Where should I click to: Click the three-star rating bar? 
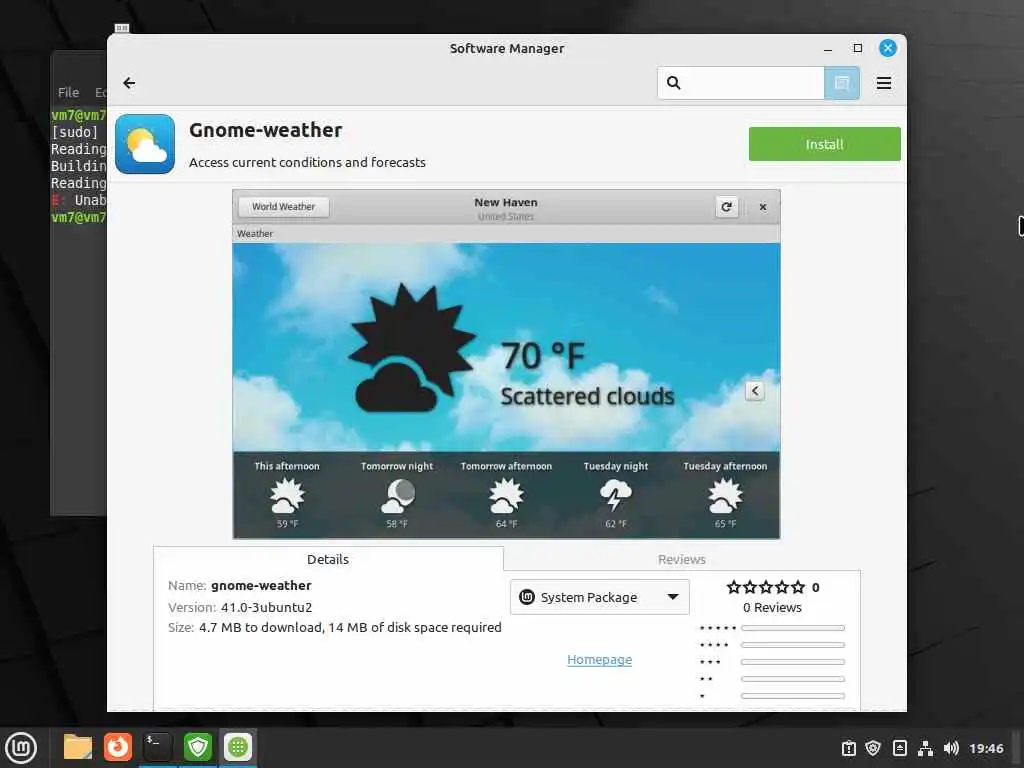click(793, 662)
